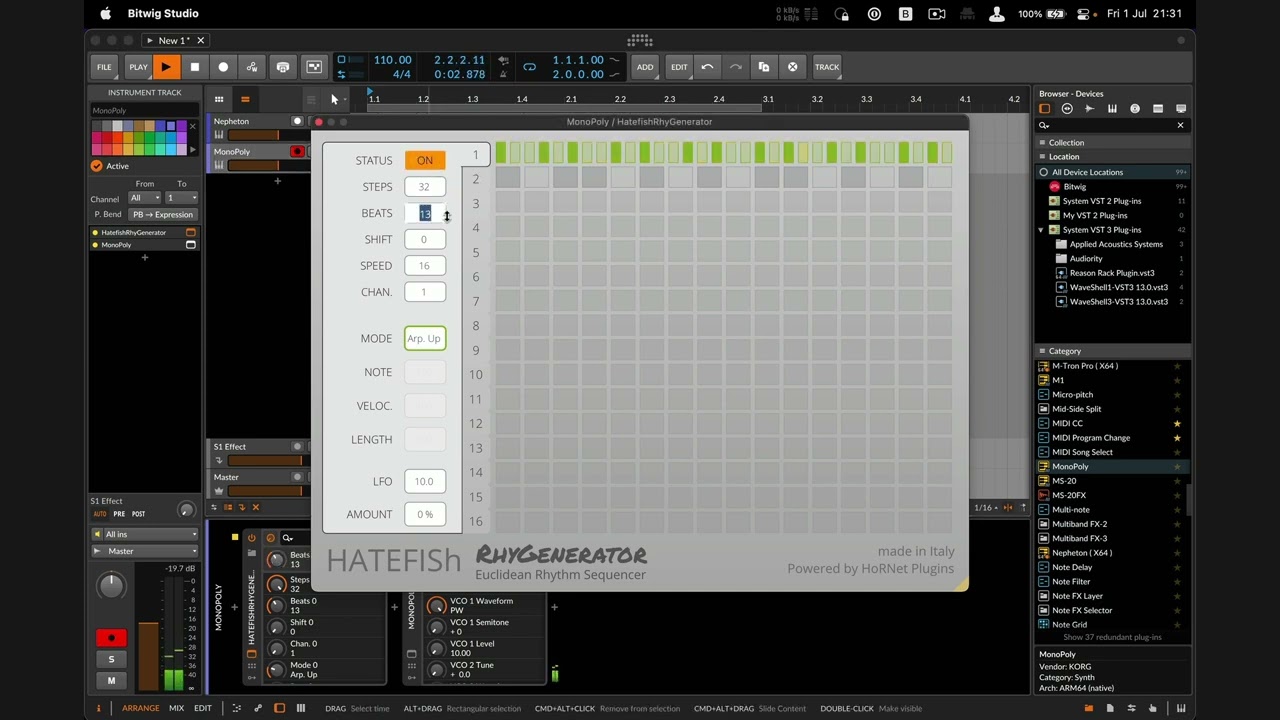Screen dimensions: 1280x720
Task: Select the New 1* project tab
Action: [x=174, y=40]
